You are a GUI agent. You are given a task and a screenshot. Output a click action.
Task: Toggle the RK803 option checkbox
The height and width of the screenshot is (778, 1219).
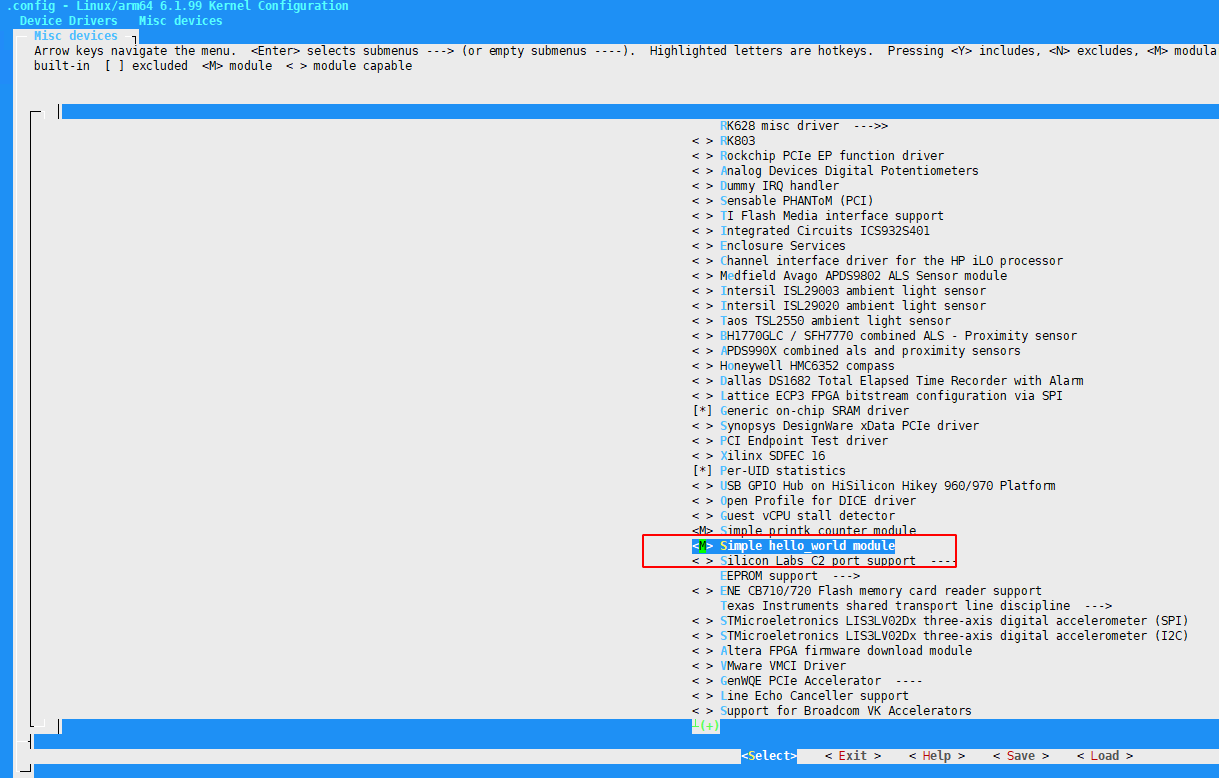pyautogui.click(x=702, y=141)
